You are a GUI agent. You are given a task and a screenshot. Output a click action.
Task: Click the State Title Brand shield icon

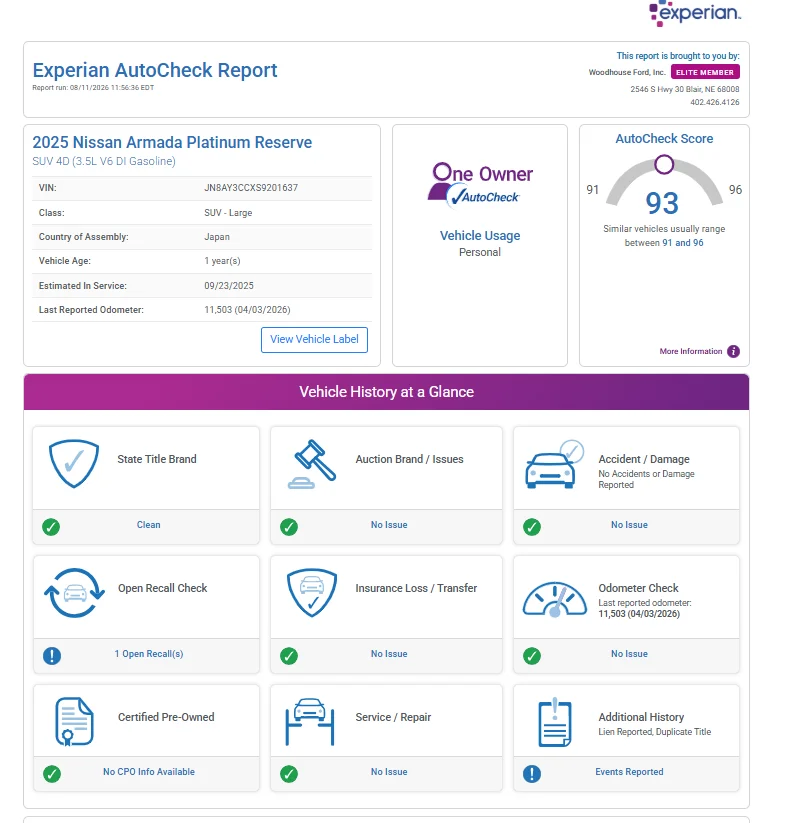coord(73,463)
